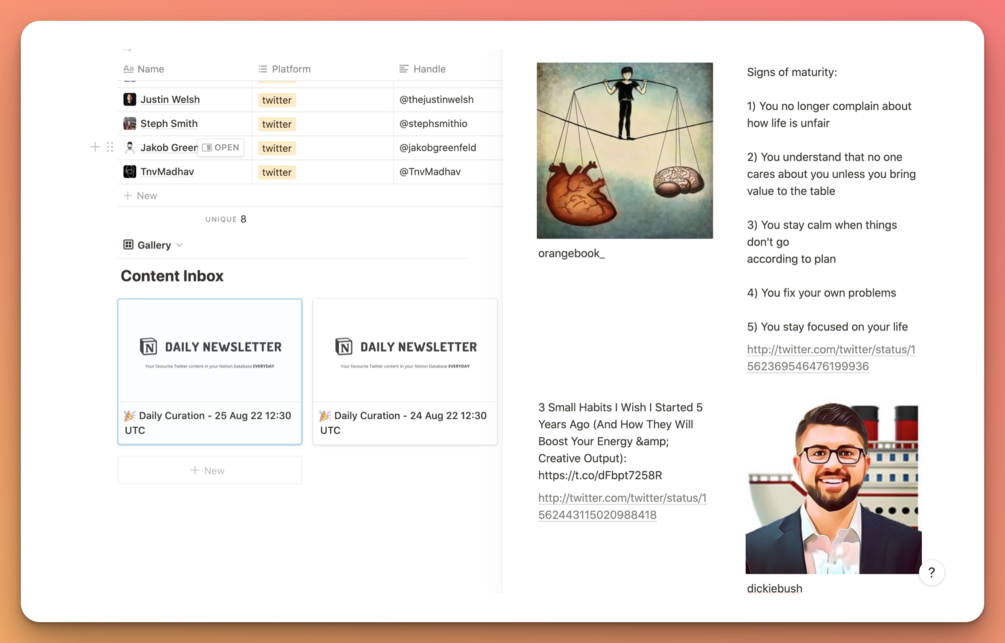Click the Platform column list icon
The height and width of the screenshot is (643, 1005).
pos(263,69)
